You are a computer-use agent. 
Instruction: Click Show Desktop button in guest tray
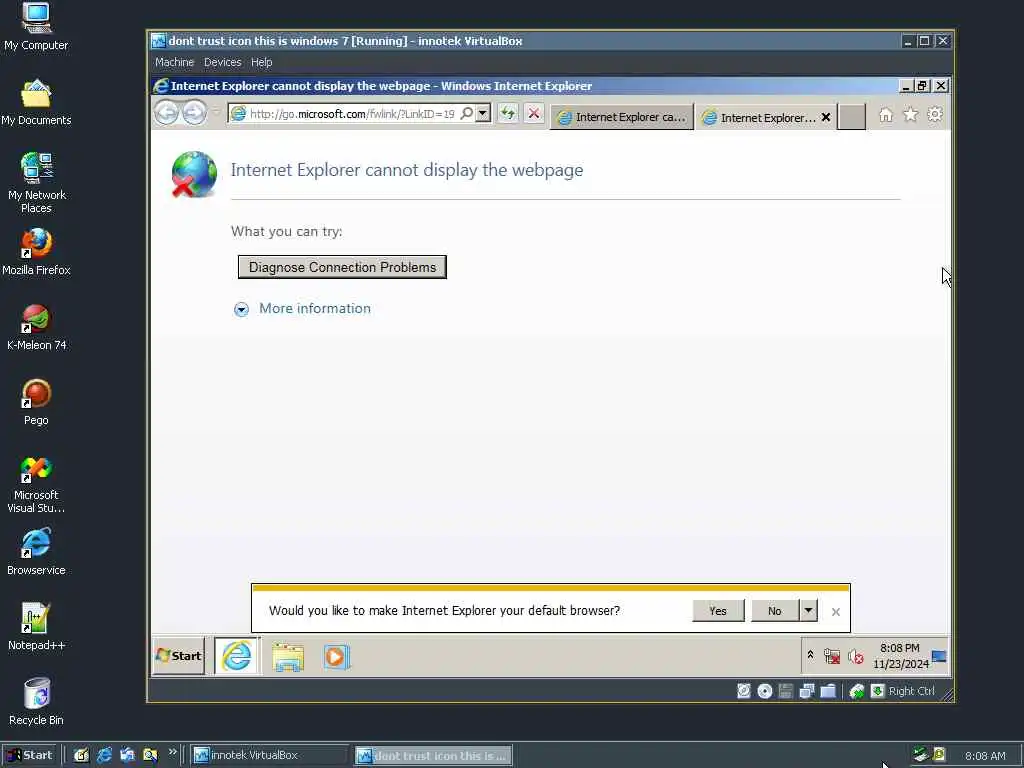939,656
